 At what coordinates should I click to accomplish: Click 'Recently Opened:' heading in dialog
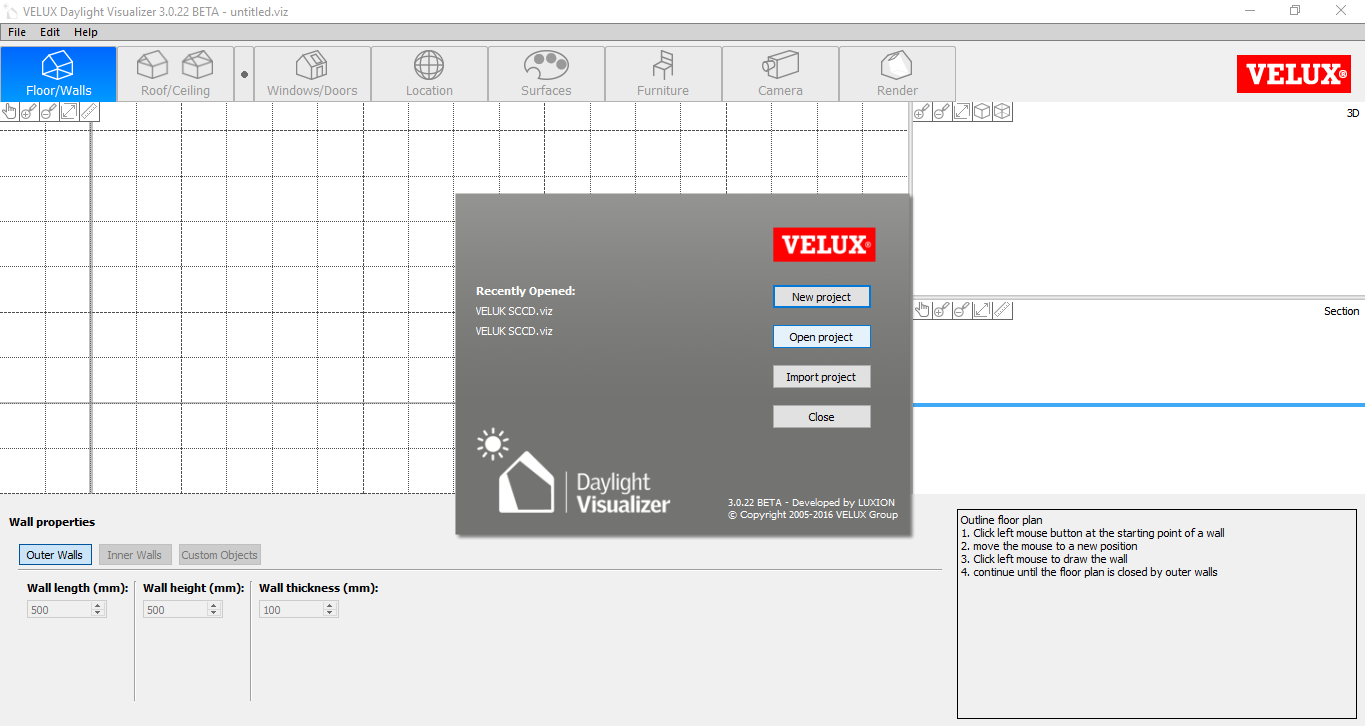pos(526,291)
